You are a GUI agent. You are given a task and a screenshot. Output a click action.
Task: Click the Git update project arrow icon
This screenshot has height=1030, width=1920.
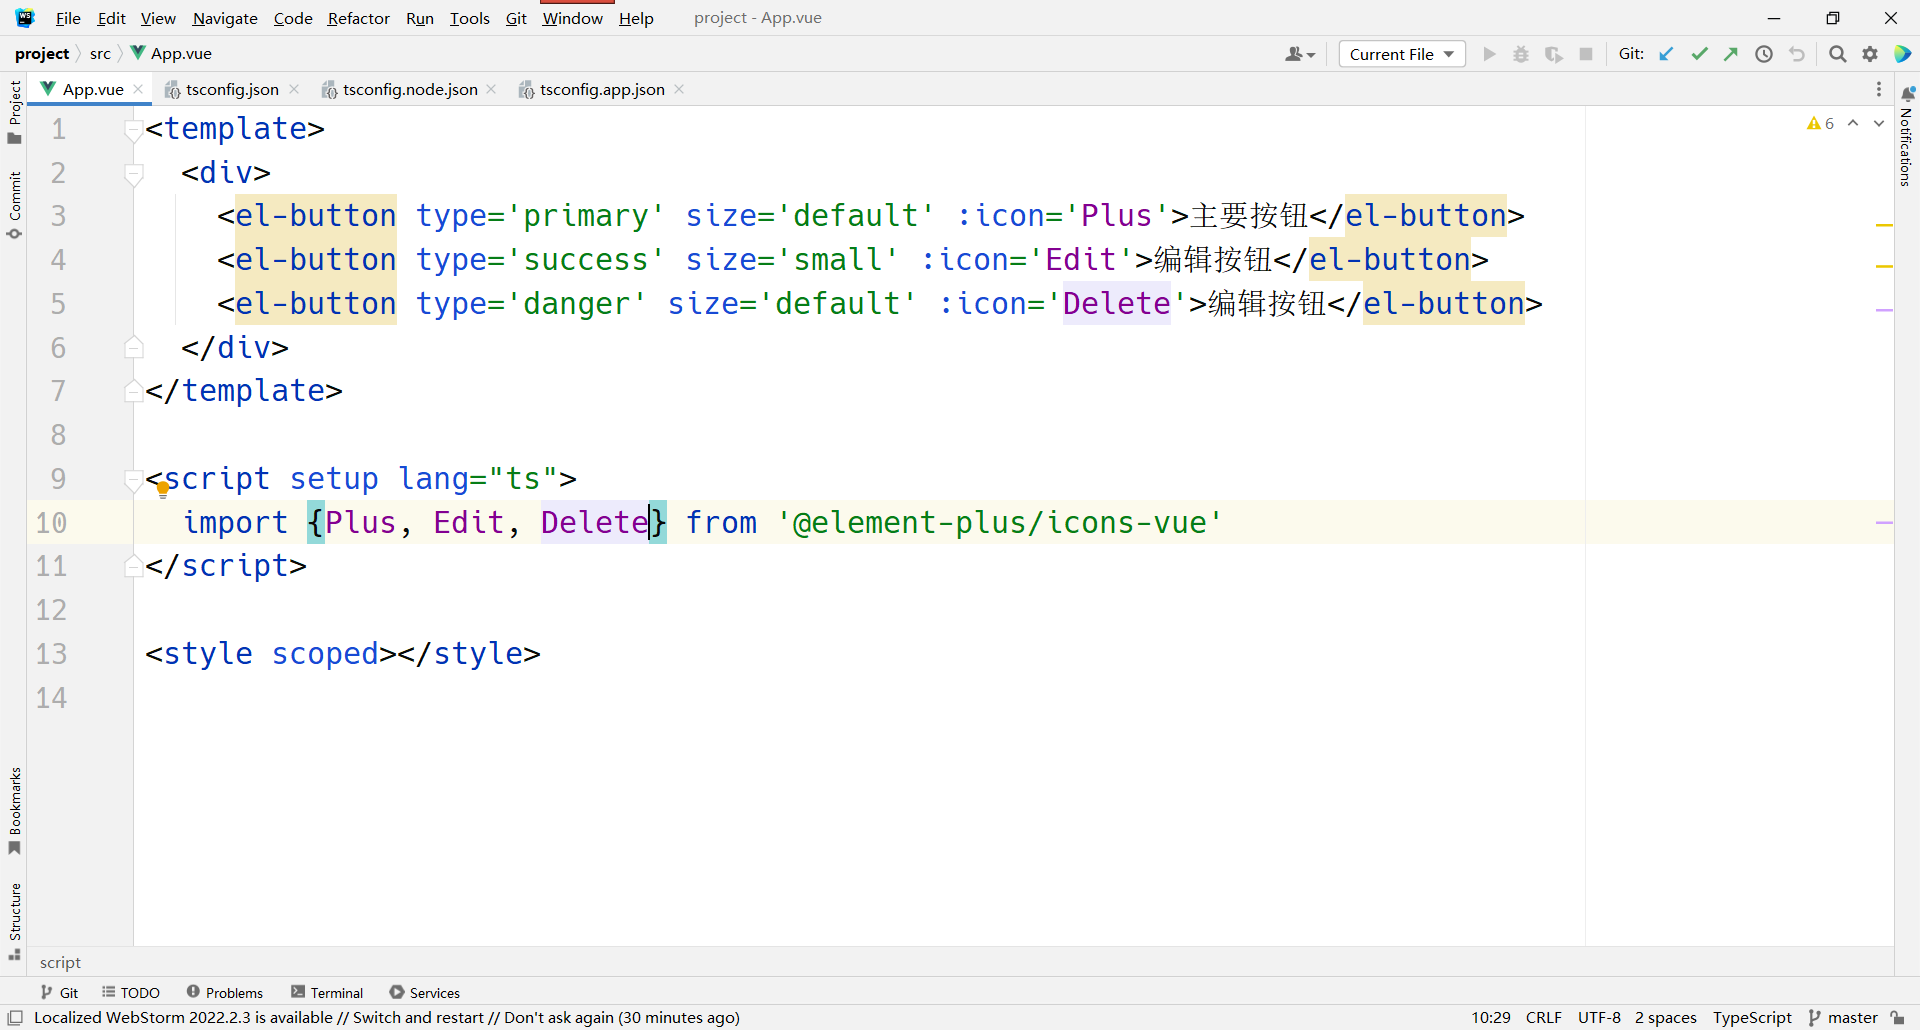[1666, 54]
